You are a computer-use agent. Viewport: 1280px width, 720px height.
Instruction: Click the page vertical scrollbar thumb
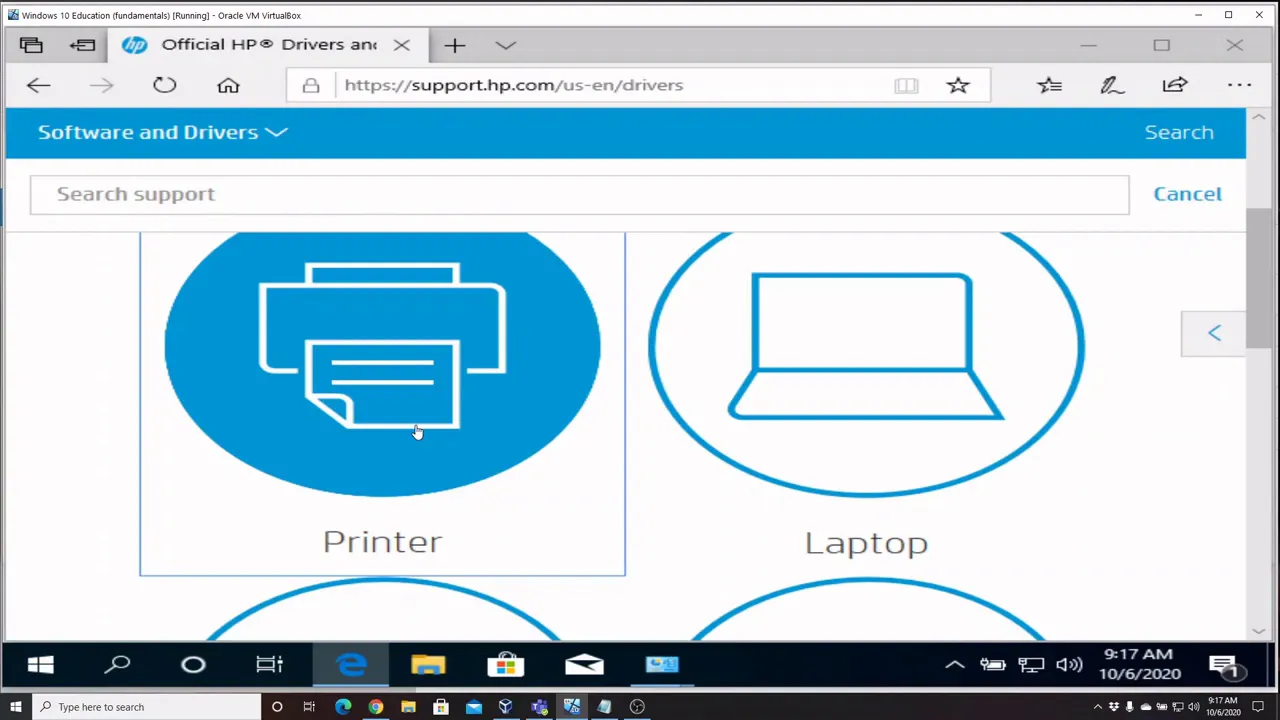(x=1258, y=277)
